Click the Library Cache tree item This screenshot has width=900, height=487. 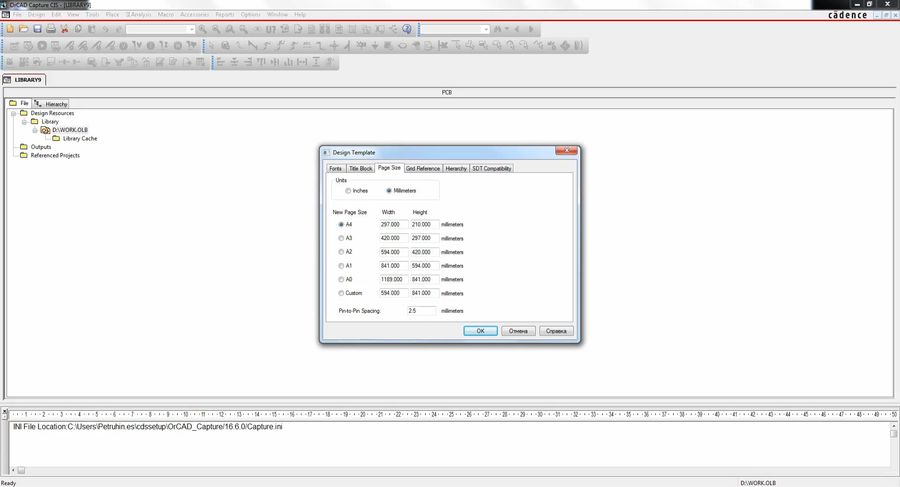(x=80, y=138)
